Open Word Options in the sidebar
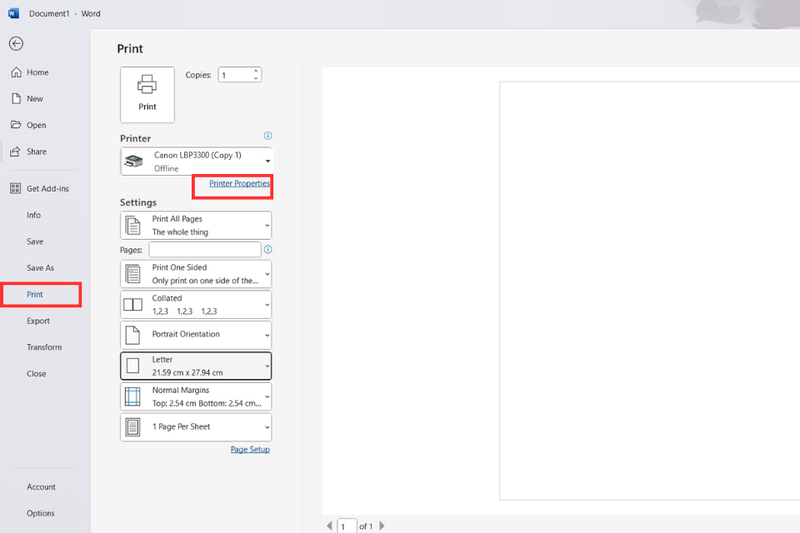Image resolution: width=800 pixels, height=533 pixels. tap(40, 514)
